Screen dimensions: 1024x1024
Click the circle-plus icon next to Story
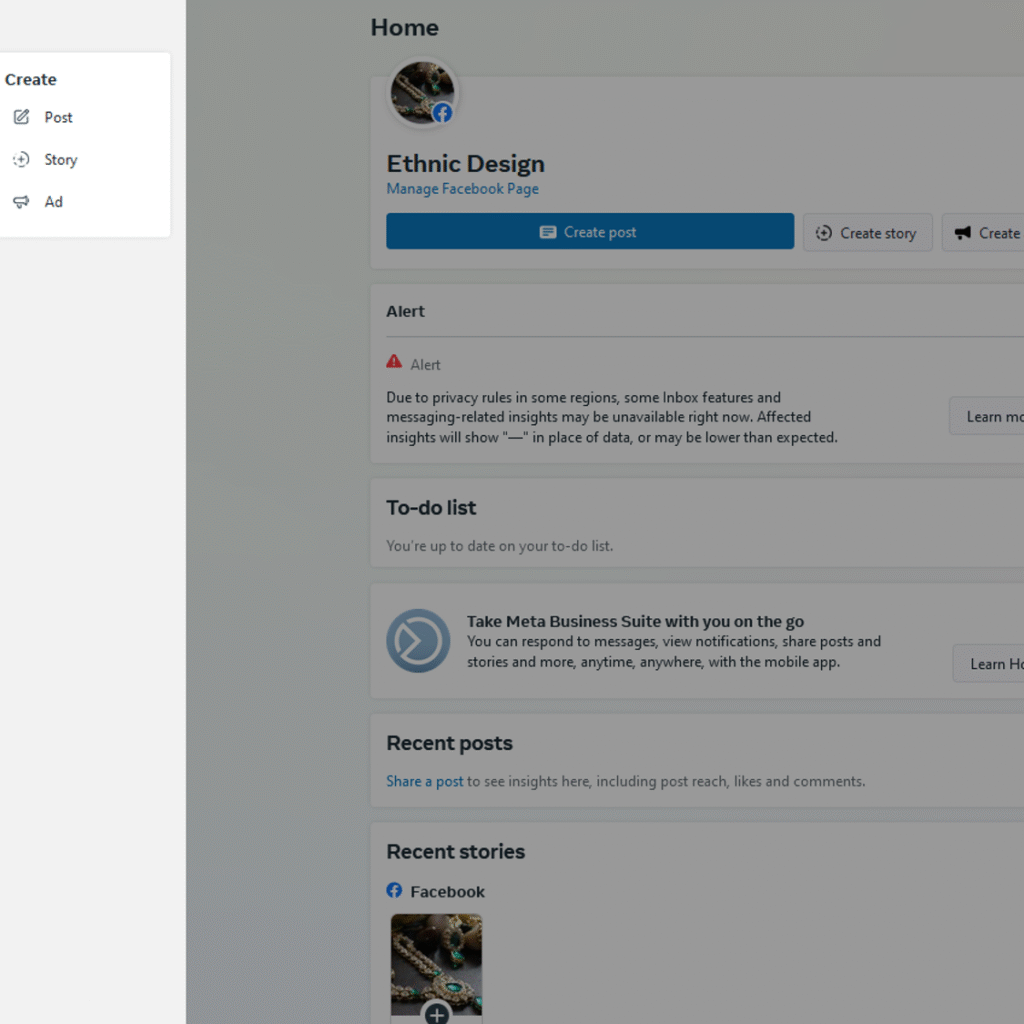coord(21,160)
